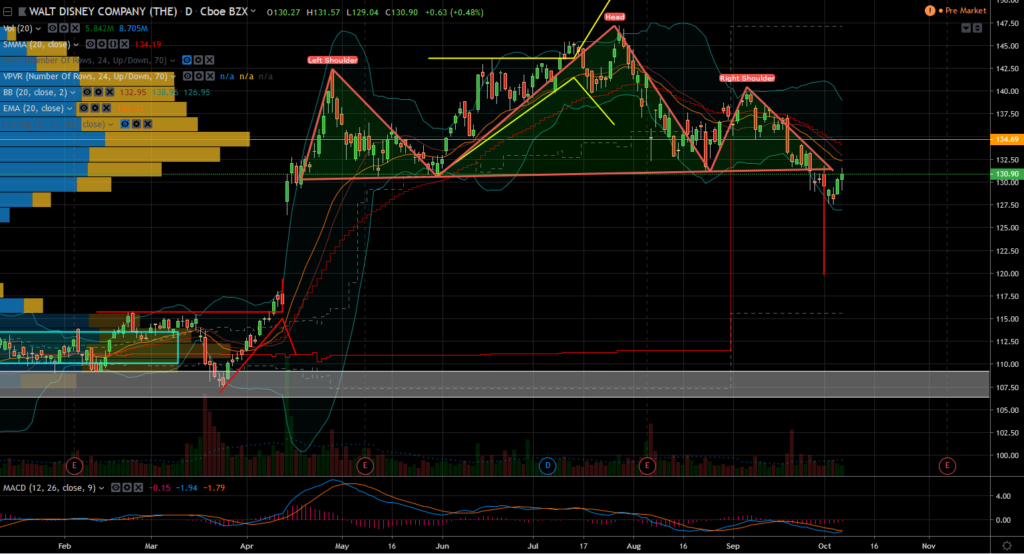Click the first earnings E marker near February
Viewport: 1024px width, 554px height.
[74, 466]
